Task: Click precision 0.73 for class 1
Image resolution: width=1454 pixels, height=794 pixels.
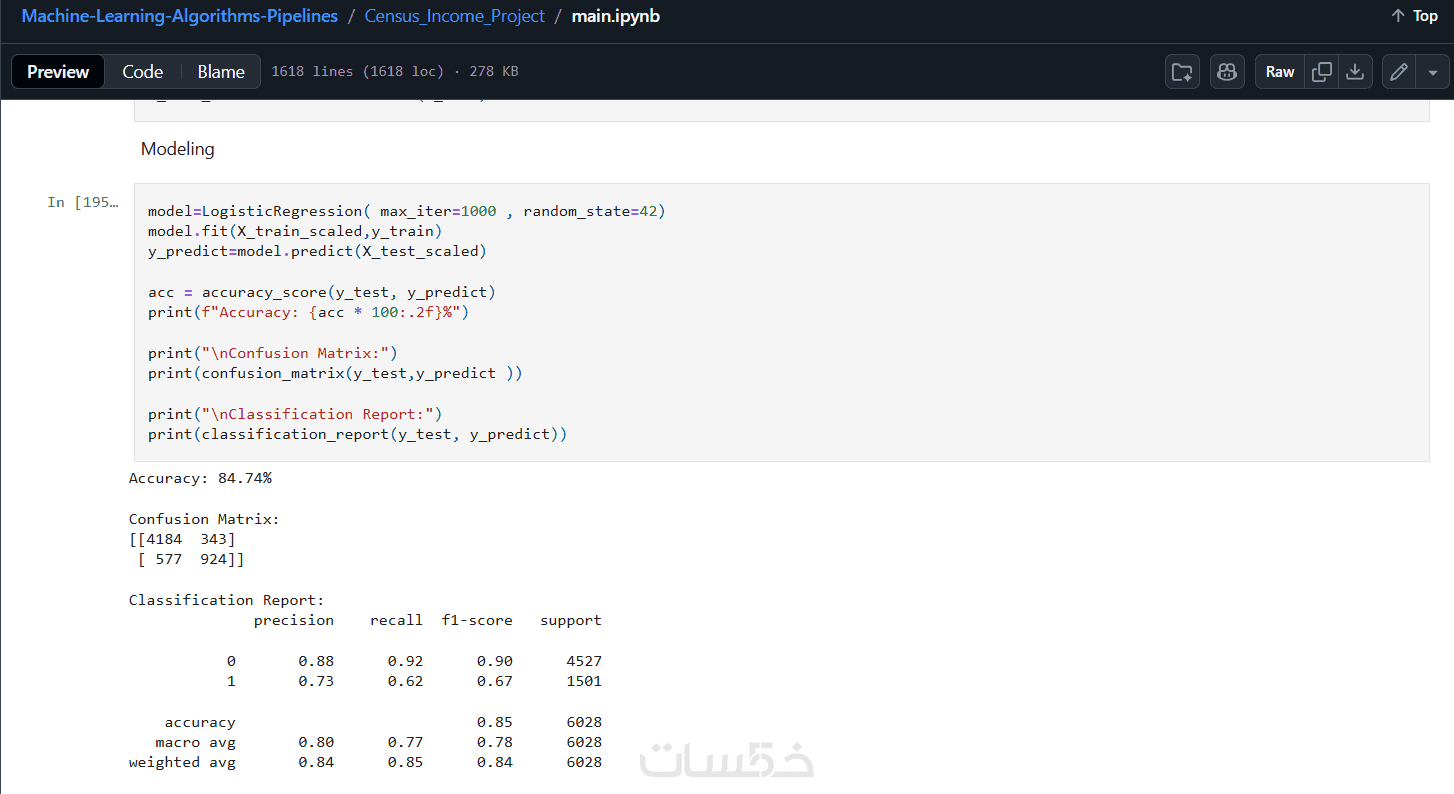Action: 316,681
